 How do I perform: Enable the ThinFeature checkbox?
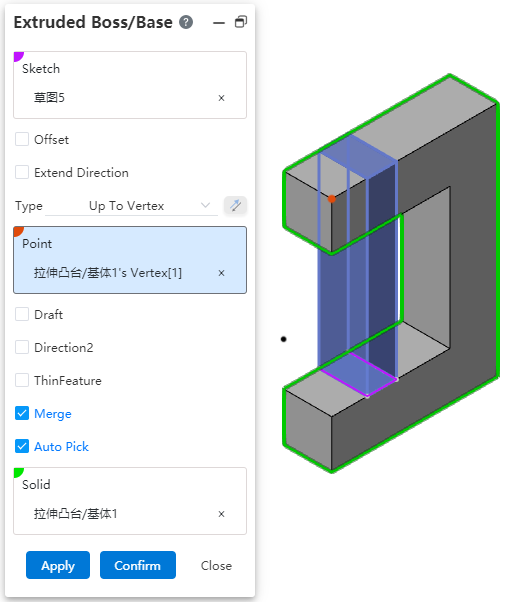click(22, 380)
